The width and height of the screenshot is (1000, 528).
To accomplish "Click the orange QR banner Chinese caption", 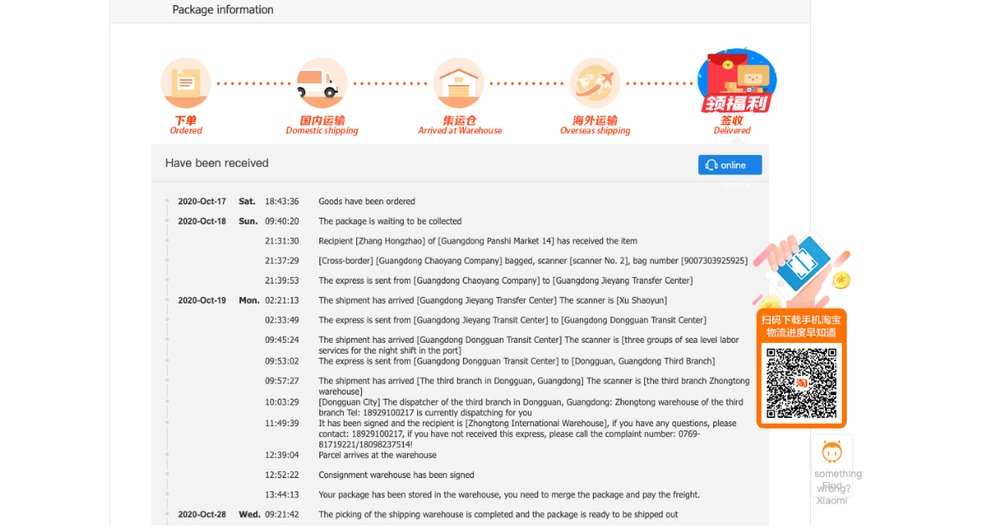I will click(x=801, y=326).
